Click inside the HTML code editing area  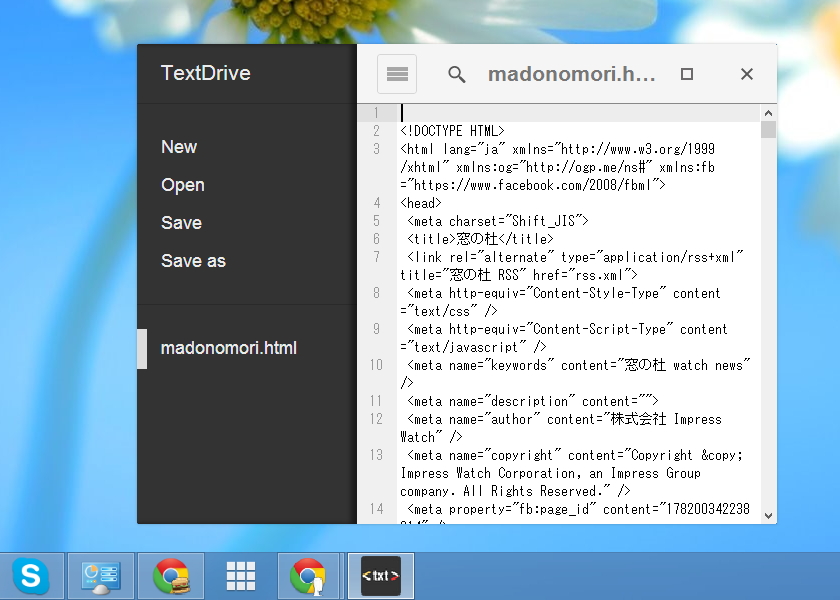point(560,300)
